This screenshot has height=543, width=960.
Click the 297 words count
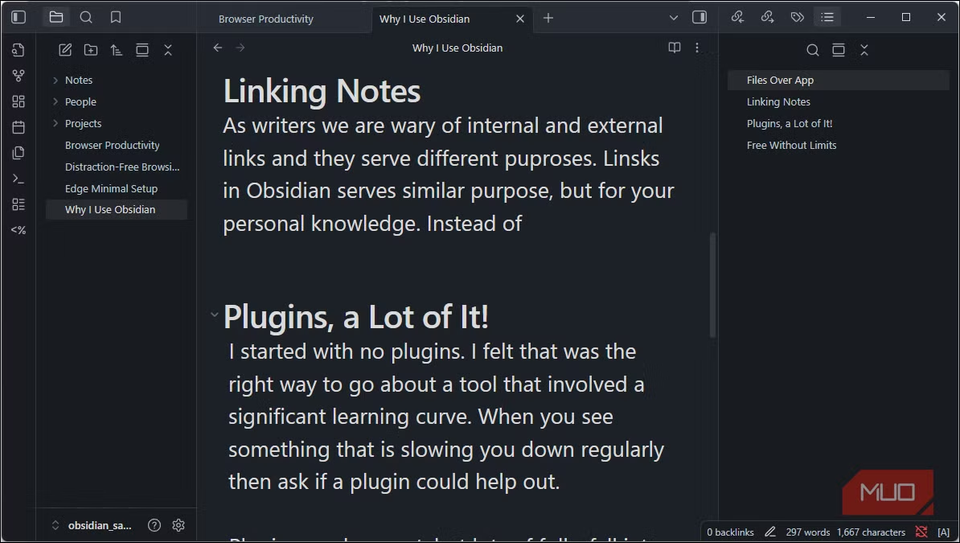[x=808, y=532]
